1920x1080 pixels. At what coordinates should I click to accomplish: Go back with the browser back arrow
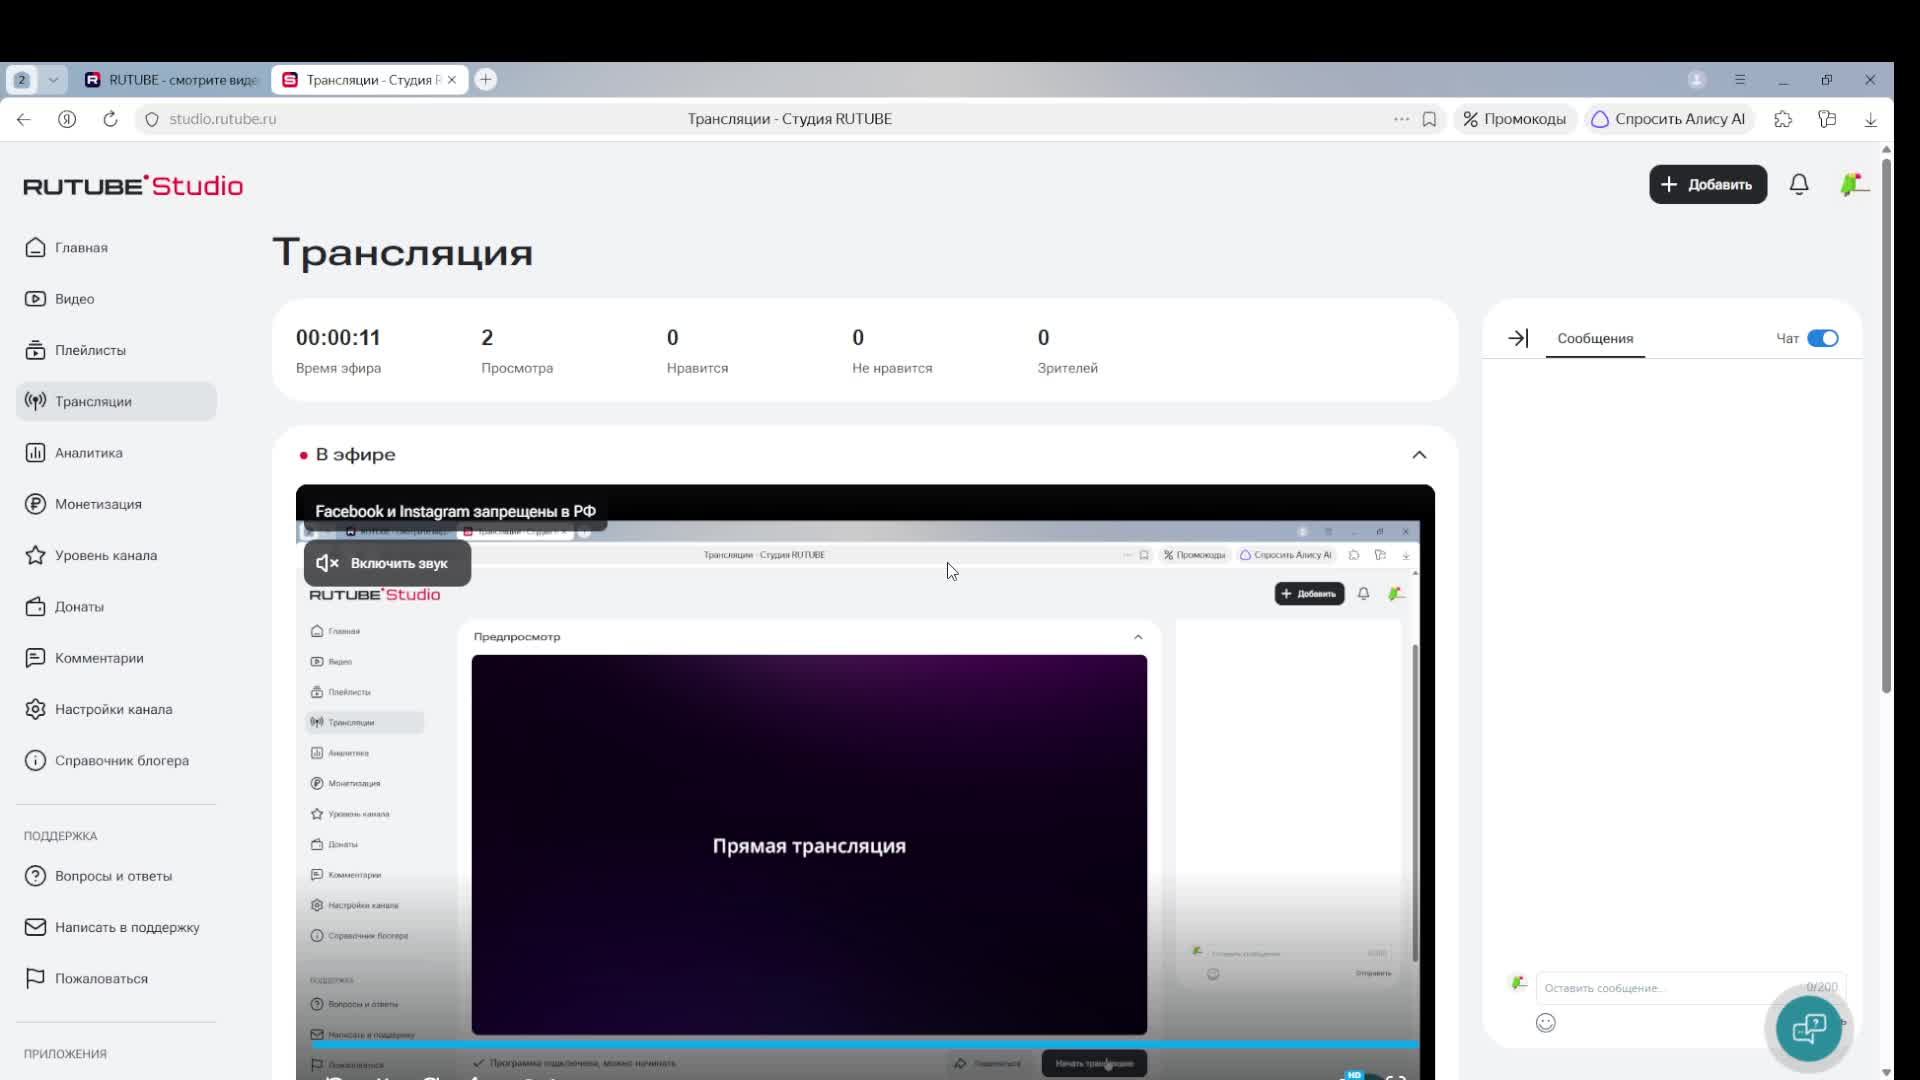23,119
